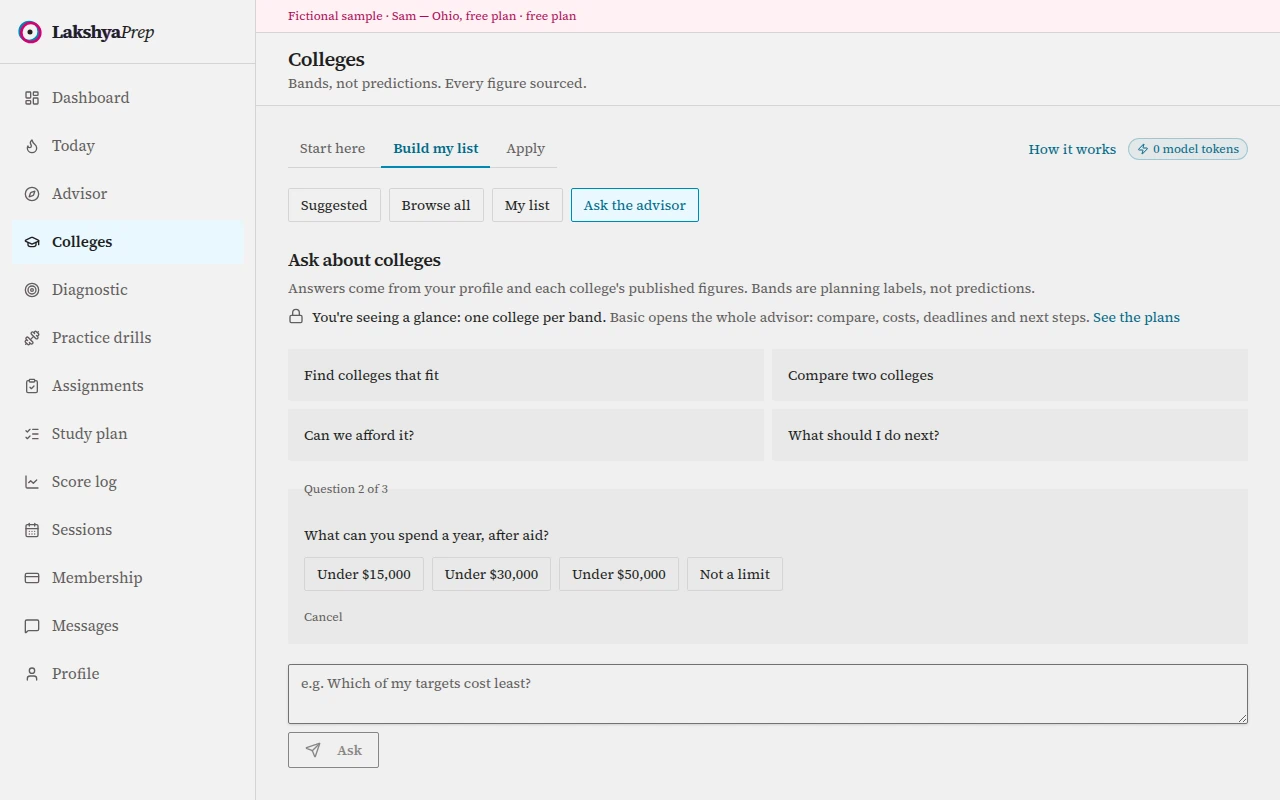The image size is (1280, 800).
Task: Show the Suggested colleges view
Action: pyautogui.click(x=334, y=205)
